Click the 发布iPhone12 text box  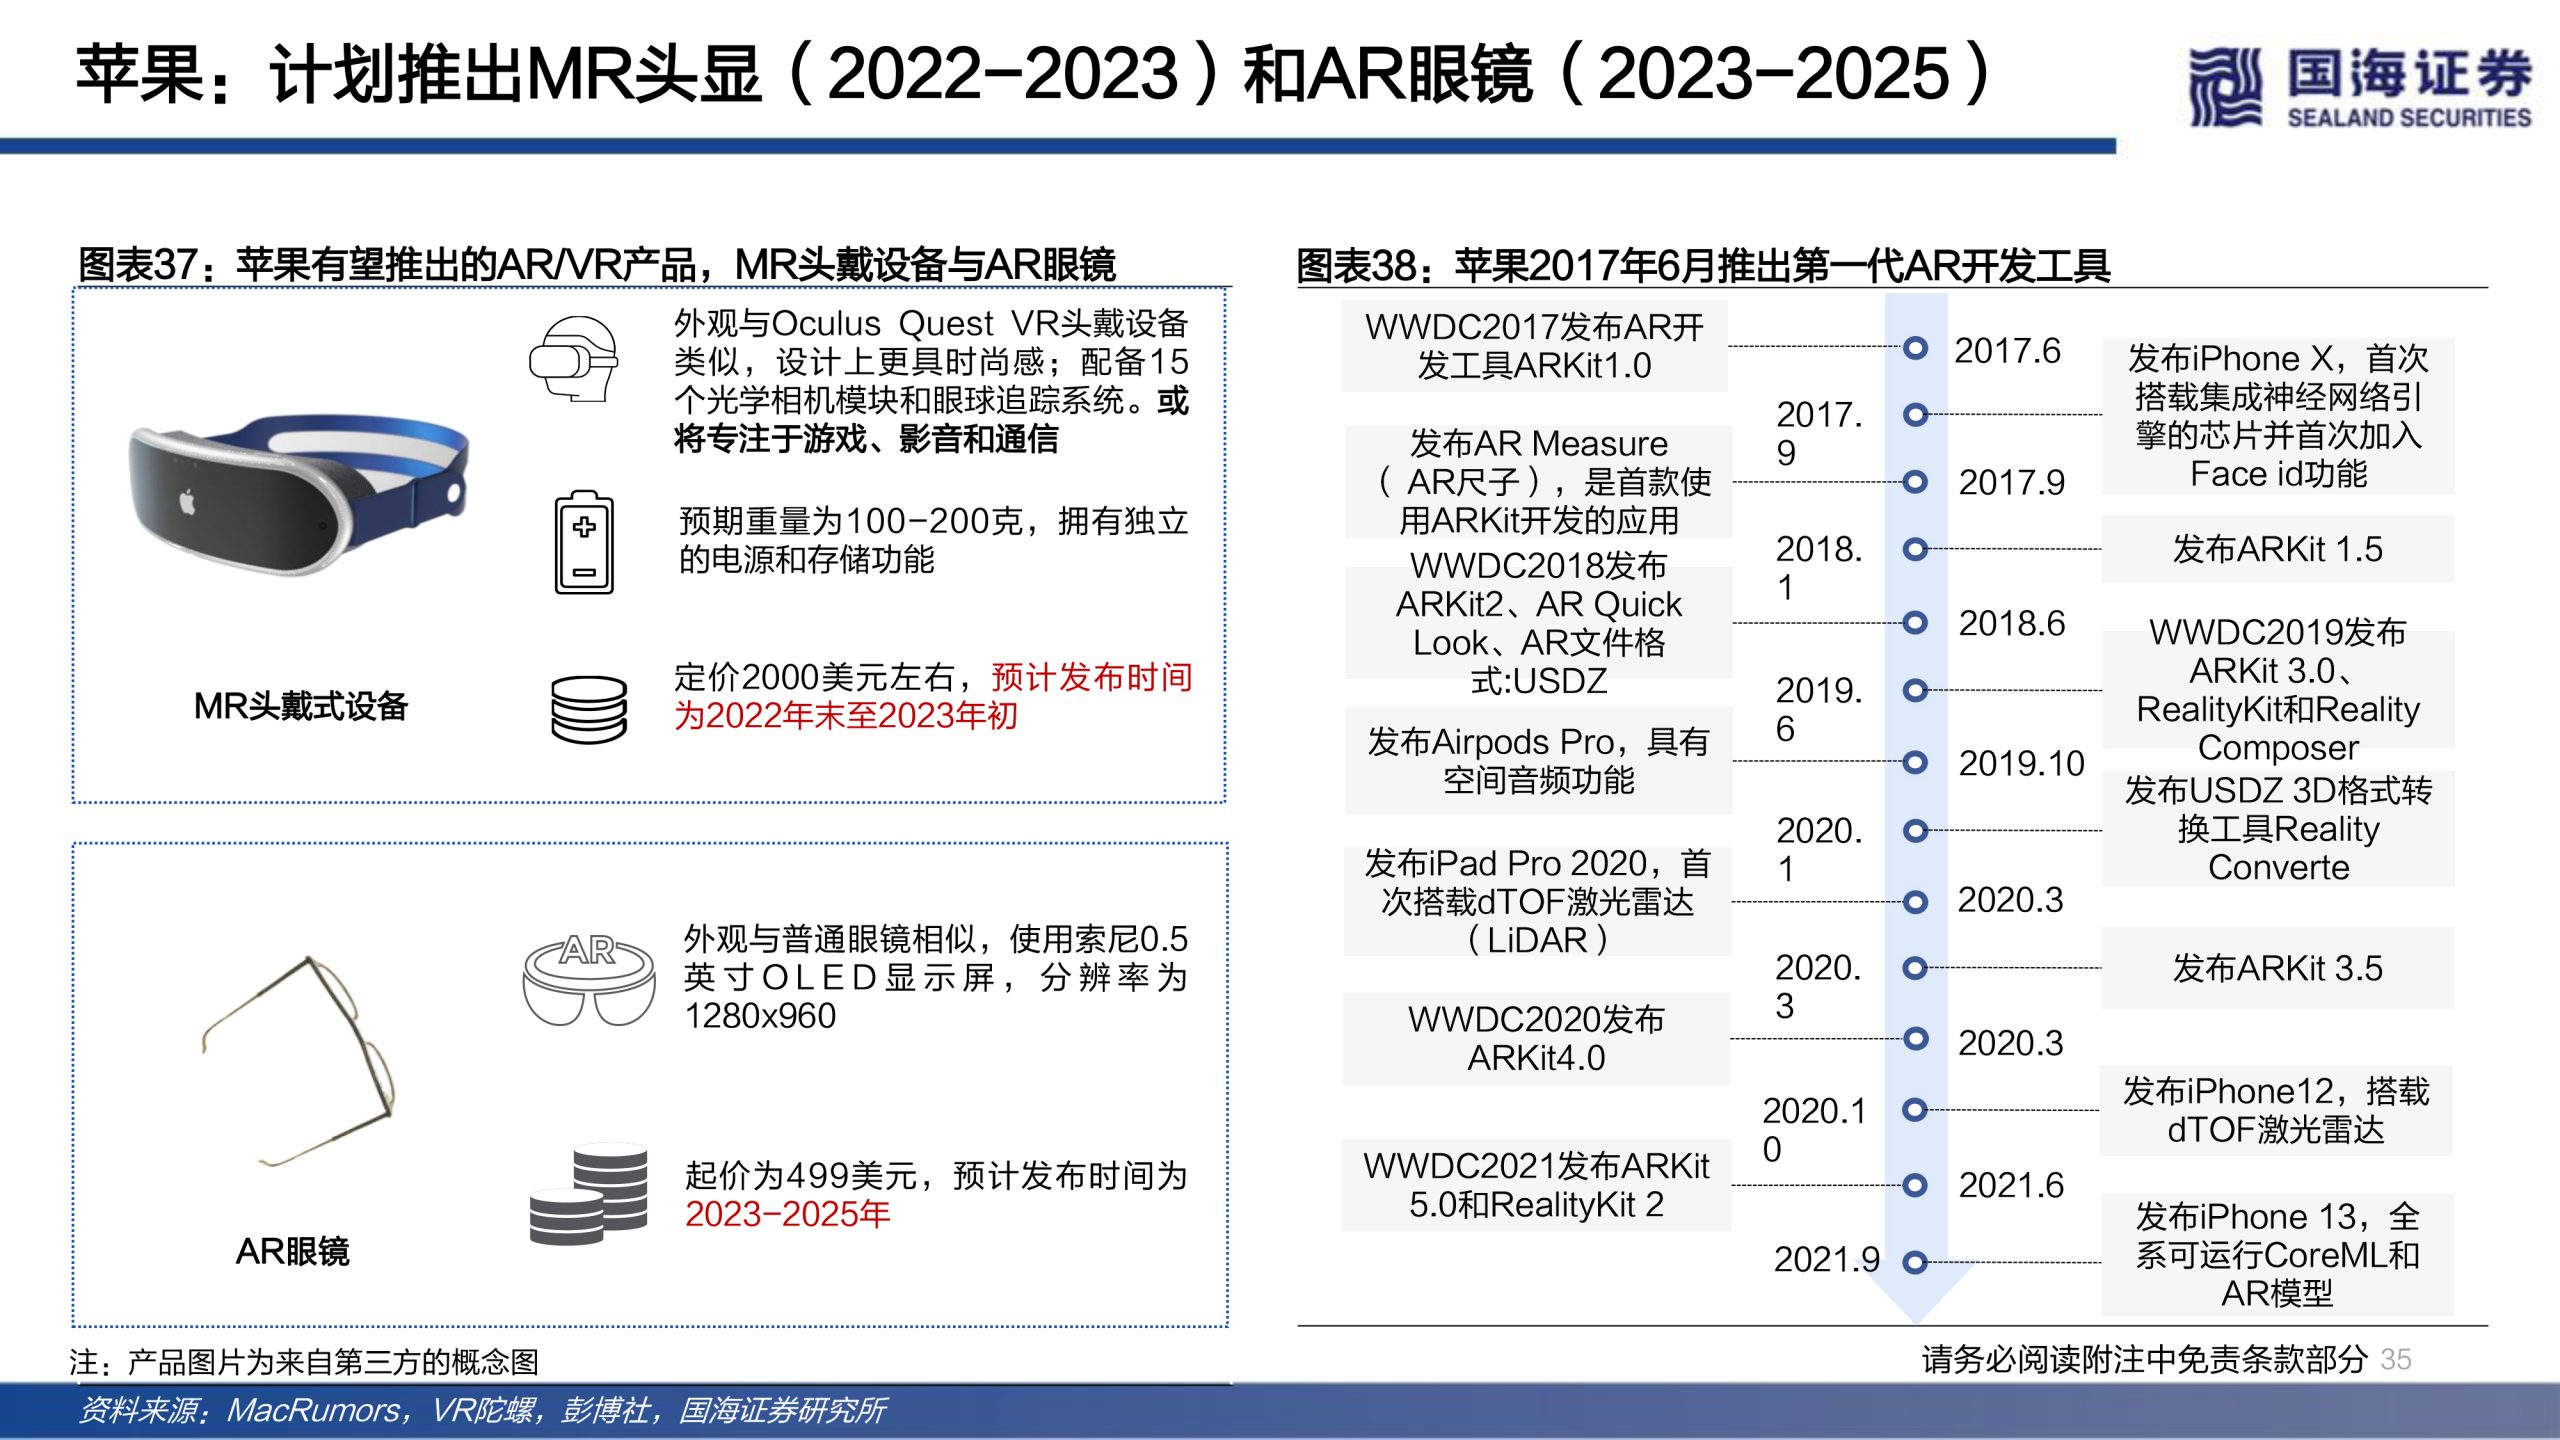pyautogui.click(x=2276, y=1110)
